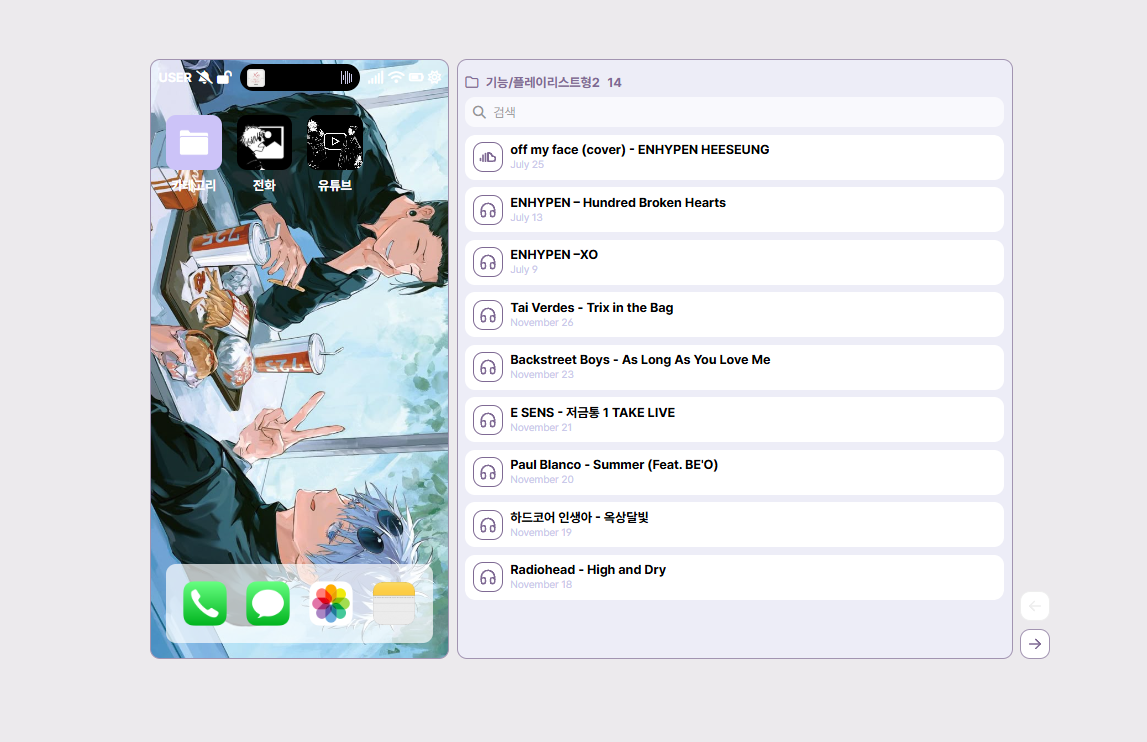This screenshot has height=742, width=1147.
Task: Open the 유튜브 video app icon
Action: pyautogui.click(x=335, y=143)
